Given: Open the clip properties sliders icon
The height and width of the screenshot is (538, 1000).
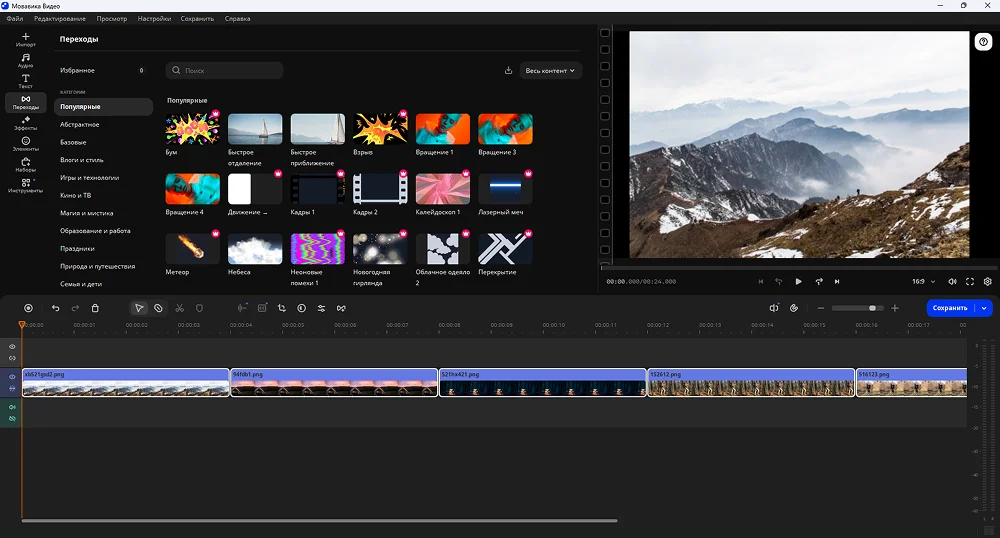Looking at the screenshot, I should 321,308.
